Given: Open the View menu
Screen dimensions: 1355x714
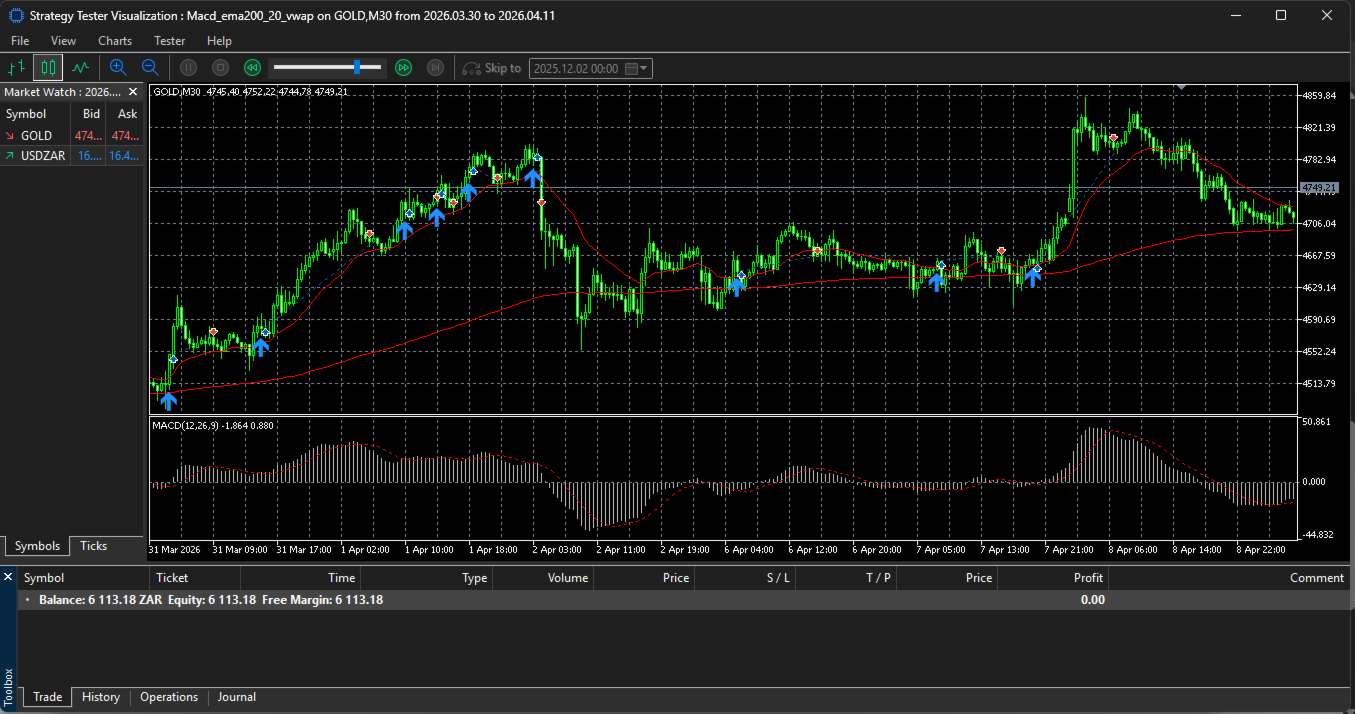Looking at the screenshot, I should click(x=63, y=41).
